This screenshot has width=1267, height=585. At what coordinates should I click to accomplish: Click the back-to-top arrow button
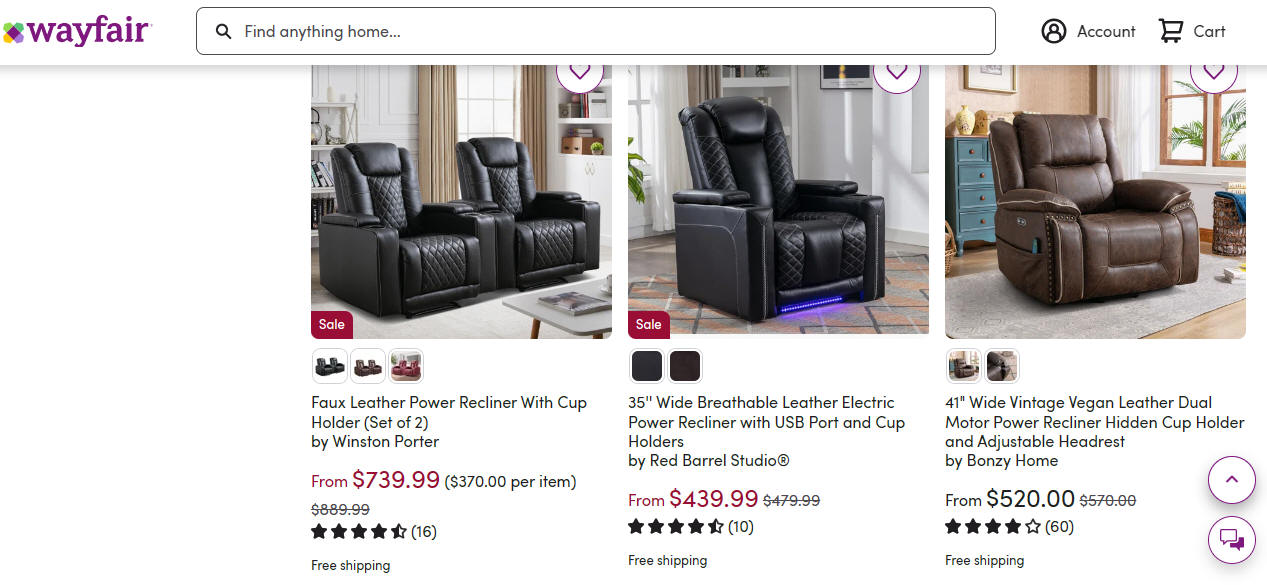(1232, 480)
